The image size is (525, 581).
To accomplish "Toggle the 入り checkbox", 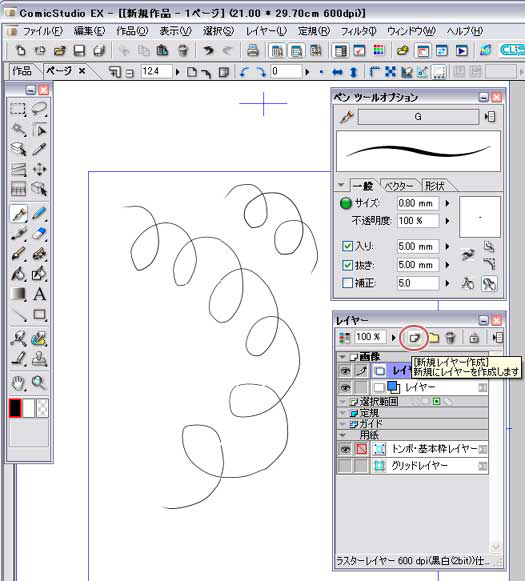I will point(348,246).
